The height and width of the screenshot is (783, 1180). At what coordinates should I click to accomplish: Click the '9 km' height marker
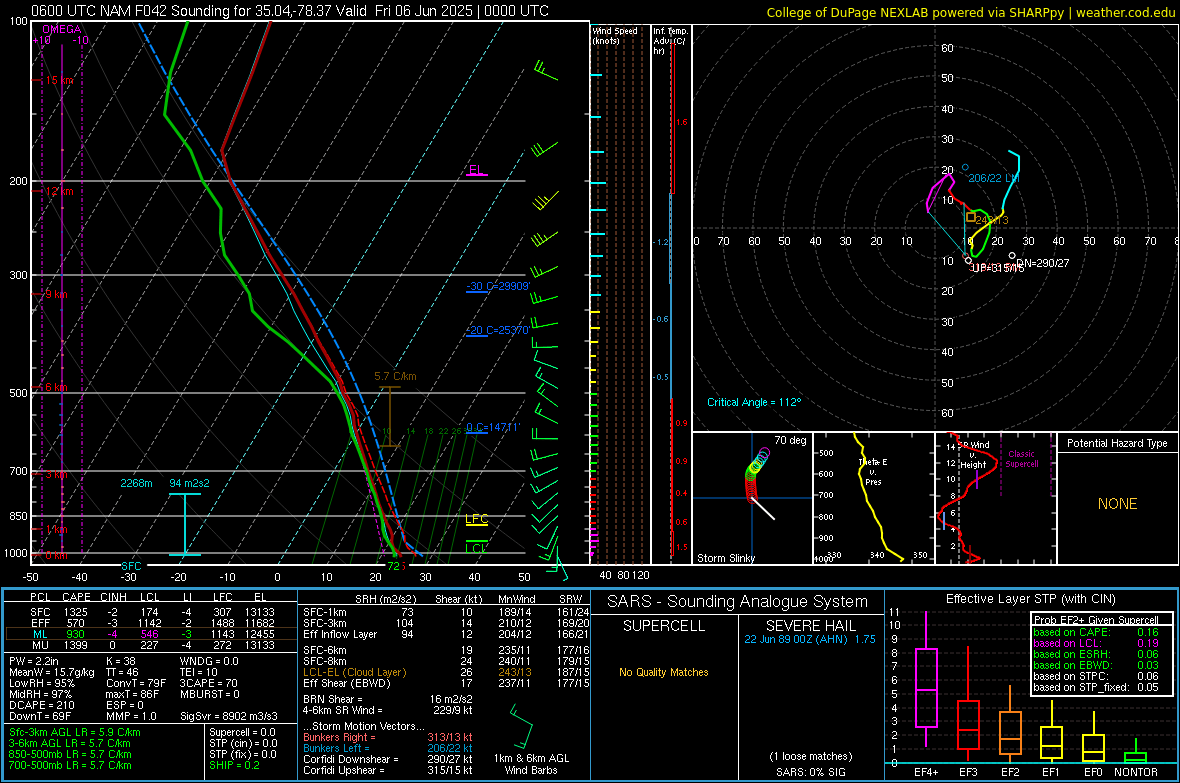[x=56, y=294]
